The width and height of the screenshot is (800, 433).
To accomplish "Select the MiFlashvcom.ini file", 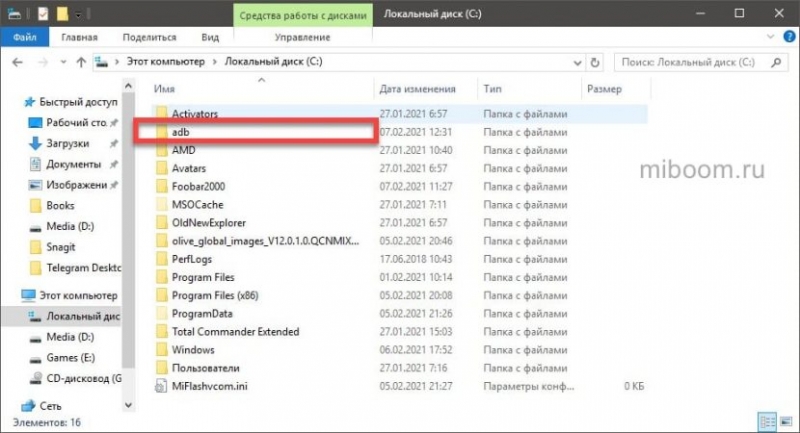I will pyautogui.click(x=209, y=386).
